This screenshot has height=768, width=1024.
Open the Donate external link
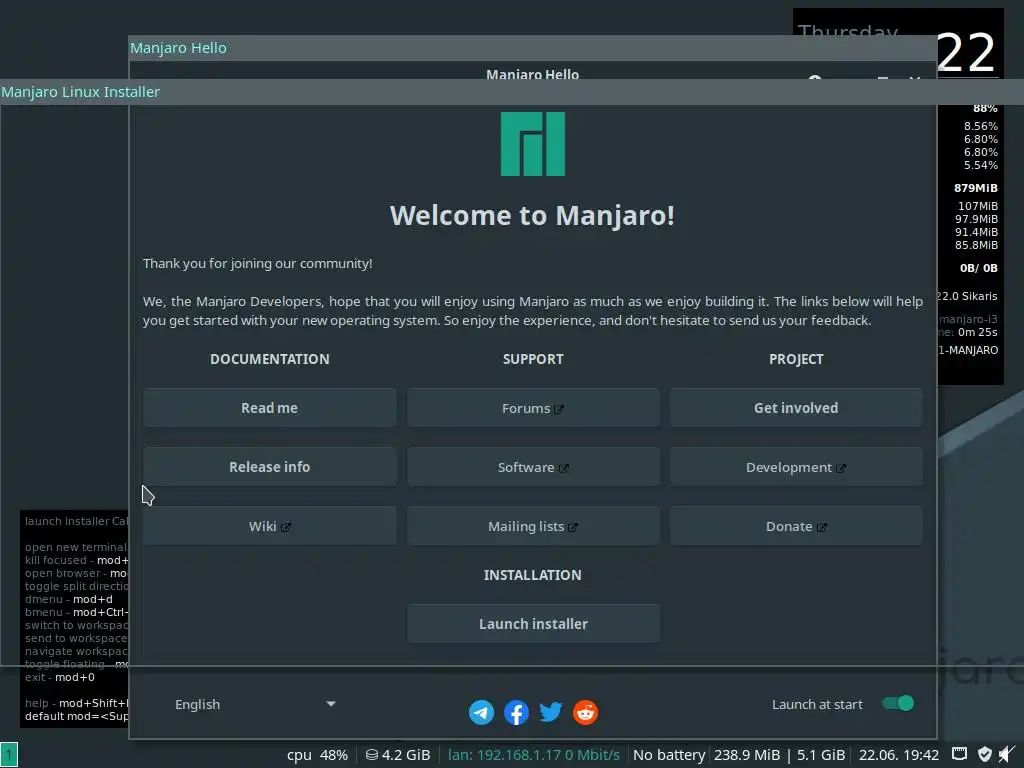click(x=796, y=526)
